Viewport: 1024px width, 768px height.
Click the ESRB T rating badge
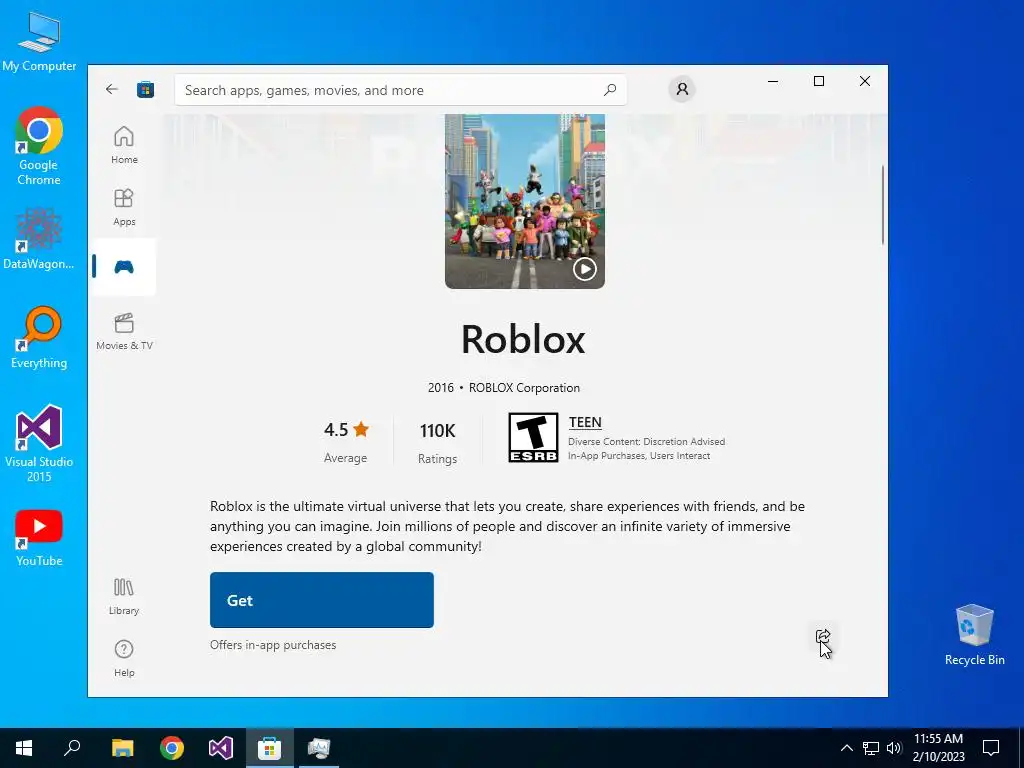point(533,438)
